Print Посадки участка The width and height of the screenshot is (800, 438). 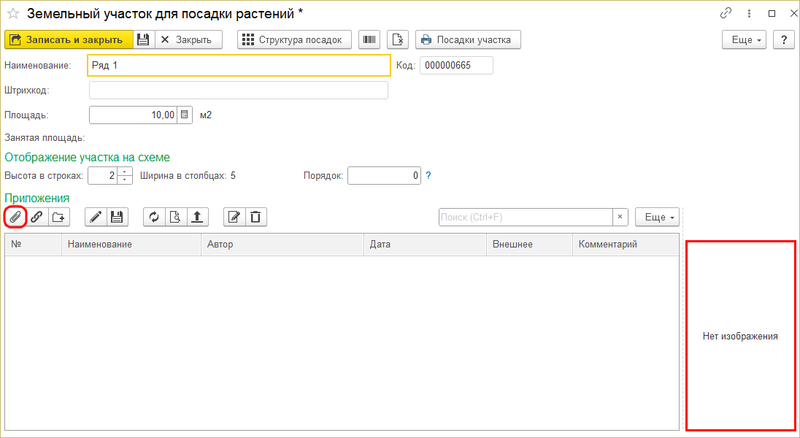click(468, 40)
